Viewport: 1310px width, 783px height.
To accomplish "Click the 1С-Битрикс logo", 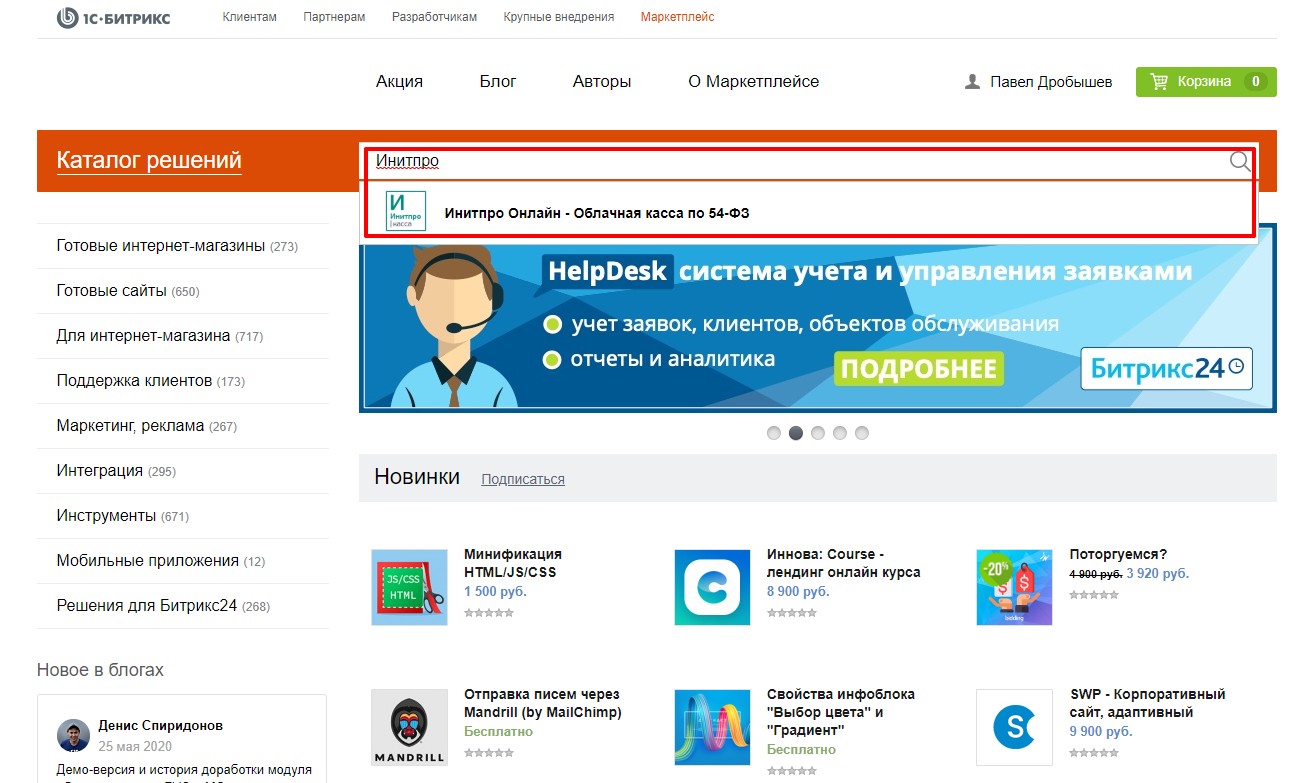I will tap(113, 17).
